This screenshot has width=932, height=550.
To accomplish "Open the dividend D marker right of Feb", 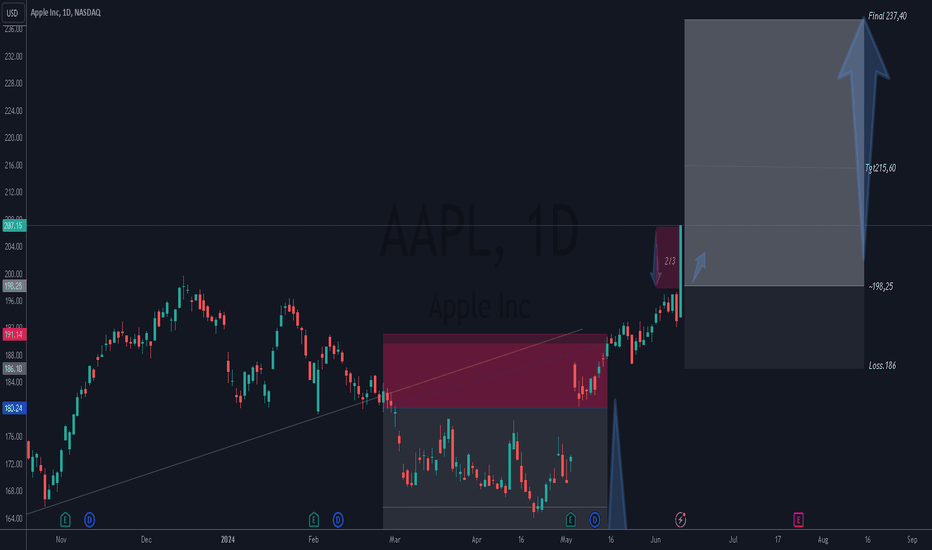I will coord(338,520).
